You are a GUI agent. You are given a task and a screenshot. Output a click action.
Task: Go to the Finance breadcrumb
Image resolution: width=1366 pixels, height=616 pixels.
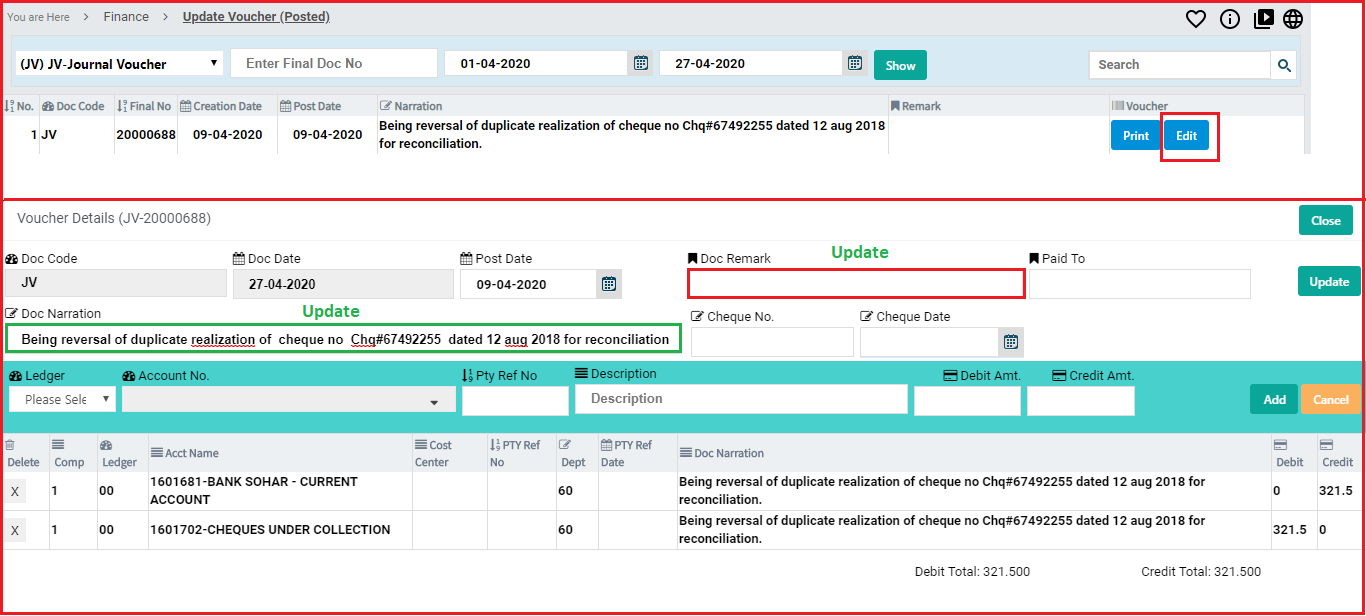click(126, 17)
